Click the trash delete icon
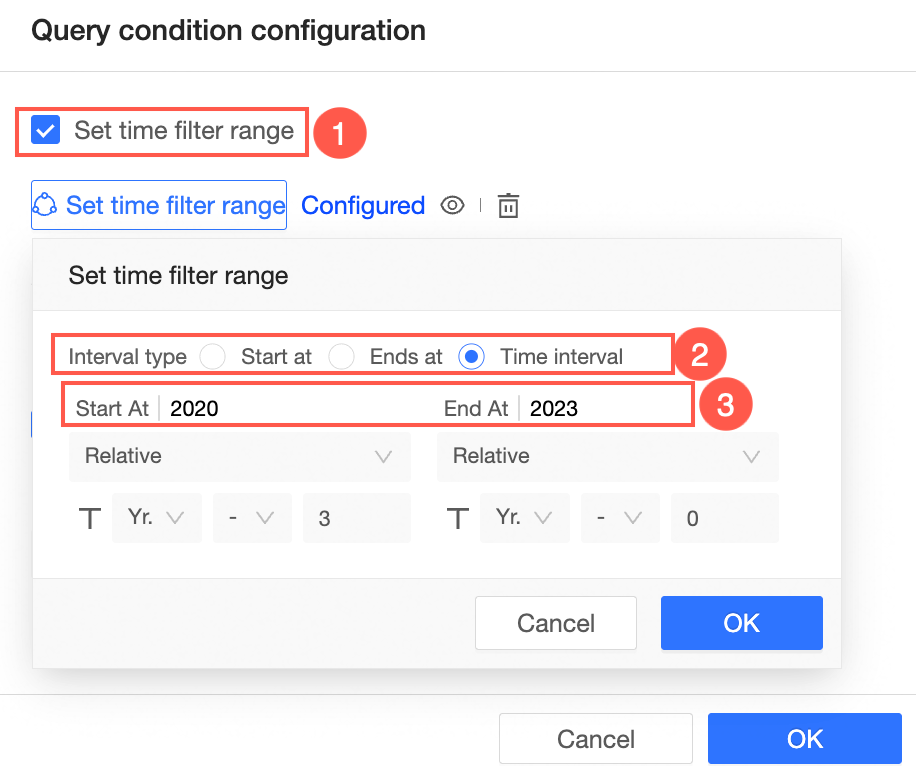The image size is (916, 766). point(509,206)
